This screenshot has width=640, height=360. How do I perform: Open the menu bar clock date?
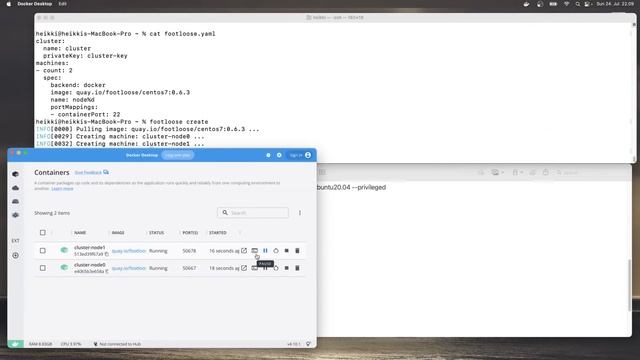click(x=615, y=4)
